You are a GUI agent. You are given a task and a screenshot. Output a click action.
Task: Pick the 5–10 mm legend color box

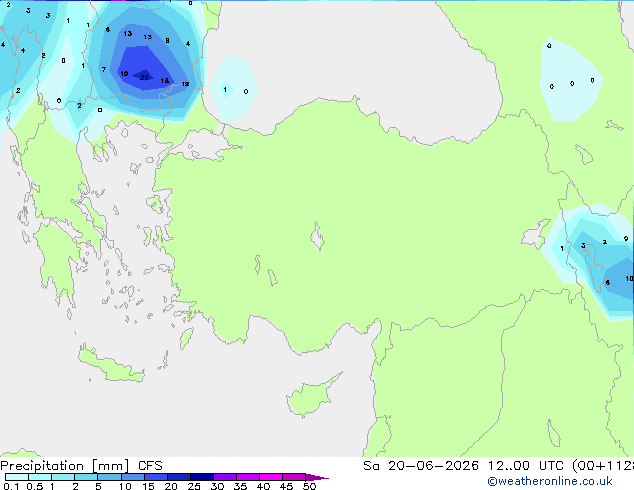coord(110,477)
